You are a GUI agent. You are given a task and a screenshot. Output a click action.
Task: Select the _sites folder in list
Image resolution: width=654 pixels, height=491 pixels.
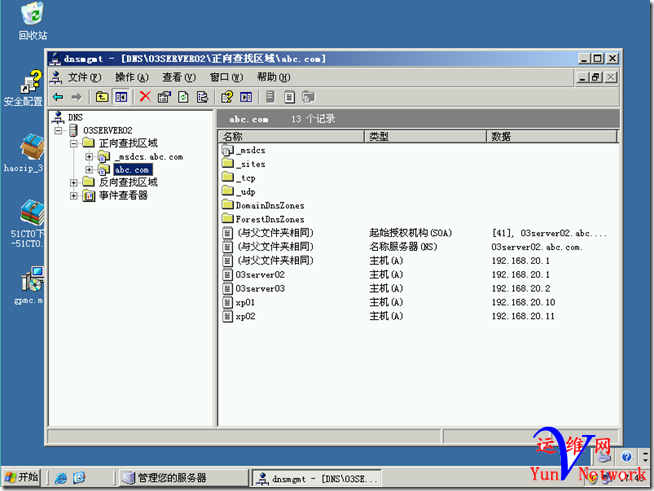point(250,164)
